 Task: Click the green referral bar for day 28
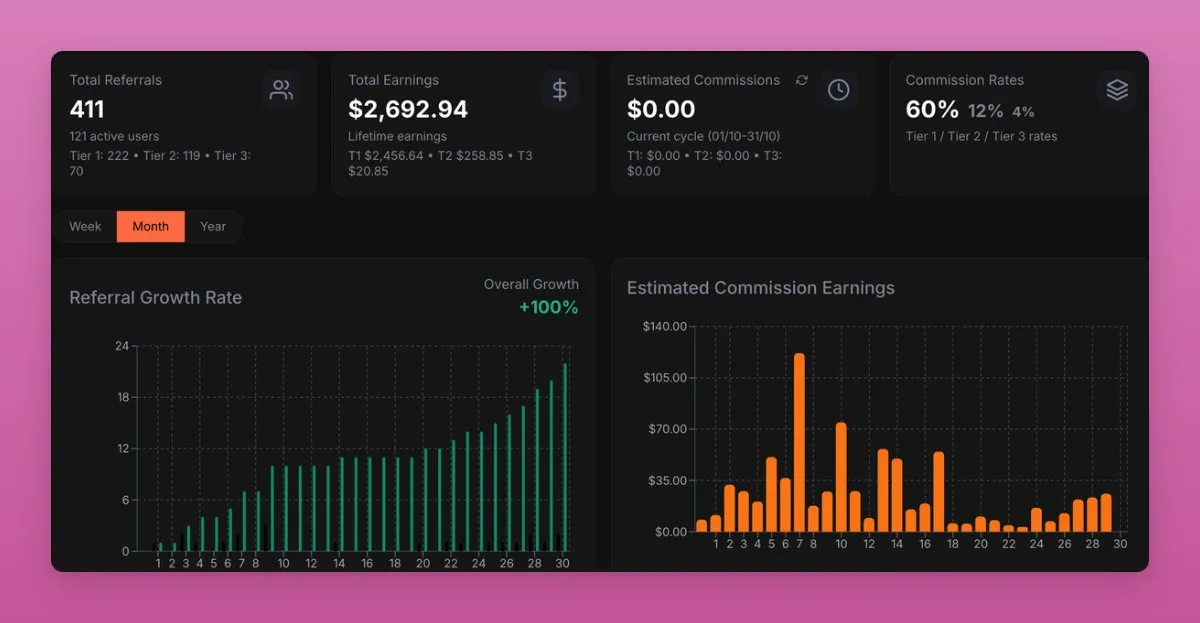coord(537,470)
